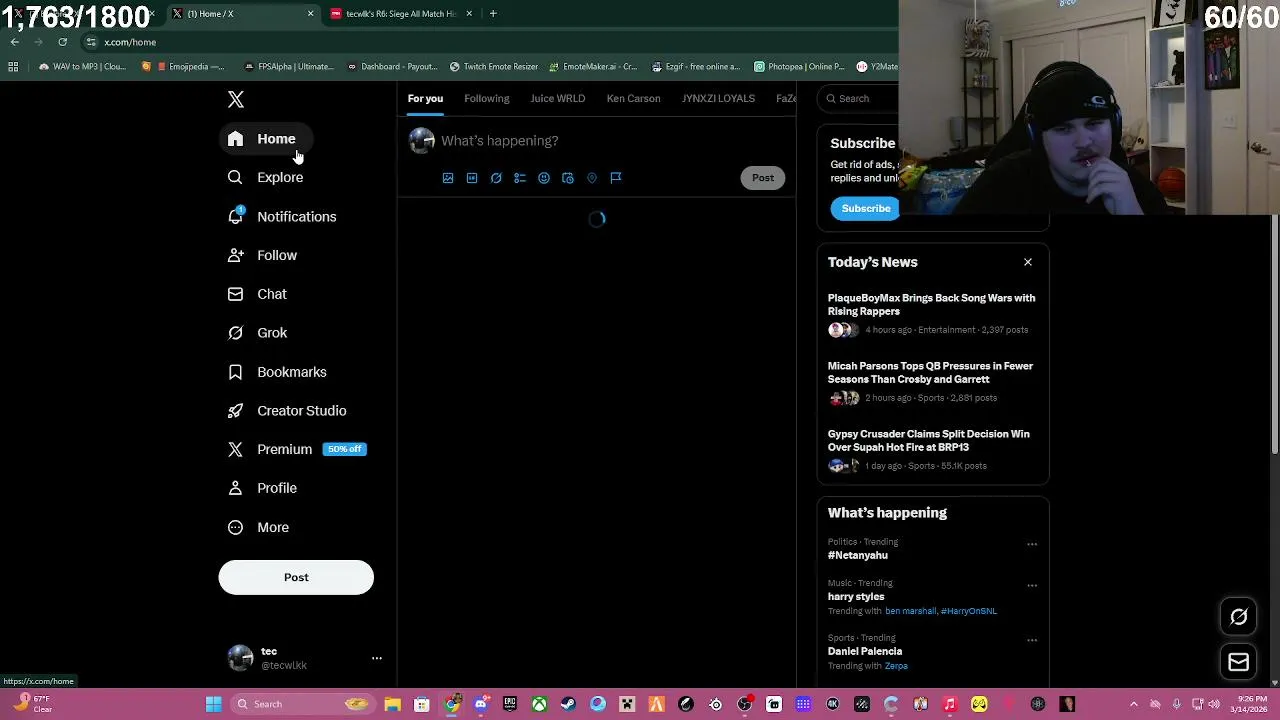1280x720 pixels.
Task: Enhance the post with Grok icon
Action: coord(496,178)
